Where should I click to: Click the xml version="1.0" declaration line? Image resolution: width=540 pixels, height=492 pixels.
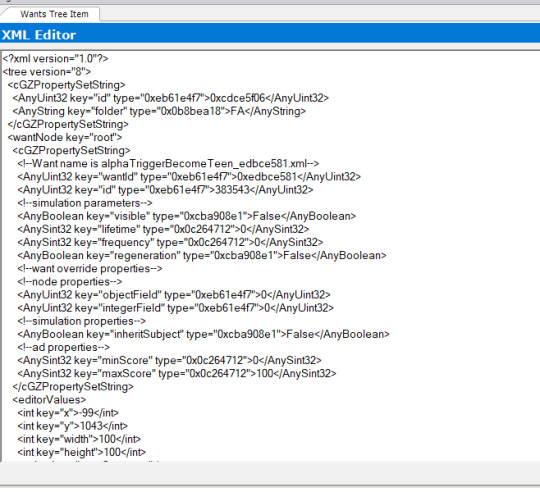[55, 59]
